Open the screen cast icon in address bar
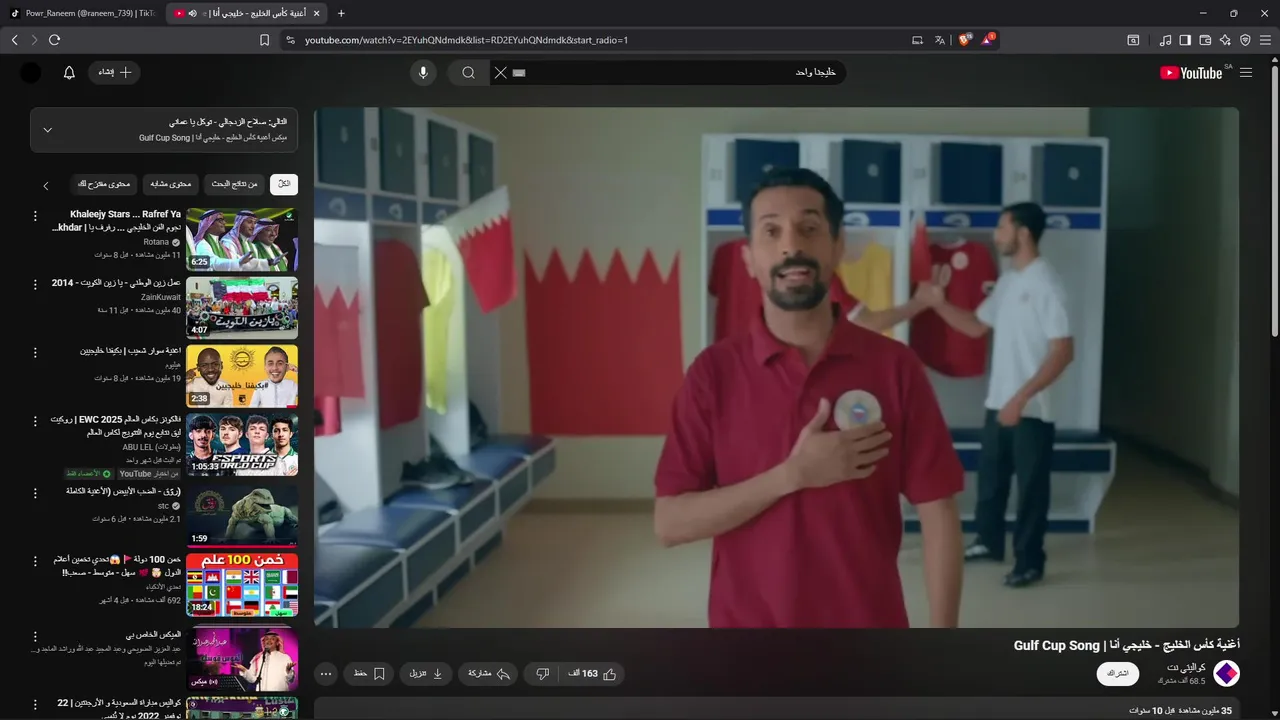 917,40
